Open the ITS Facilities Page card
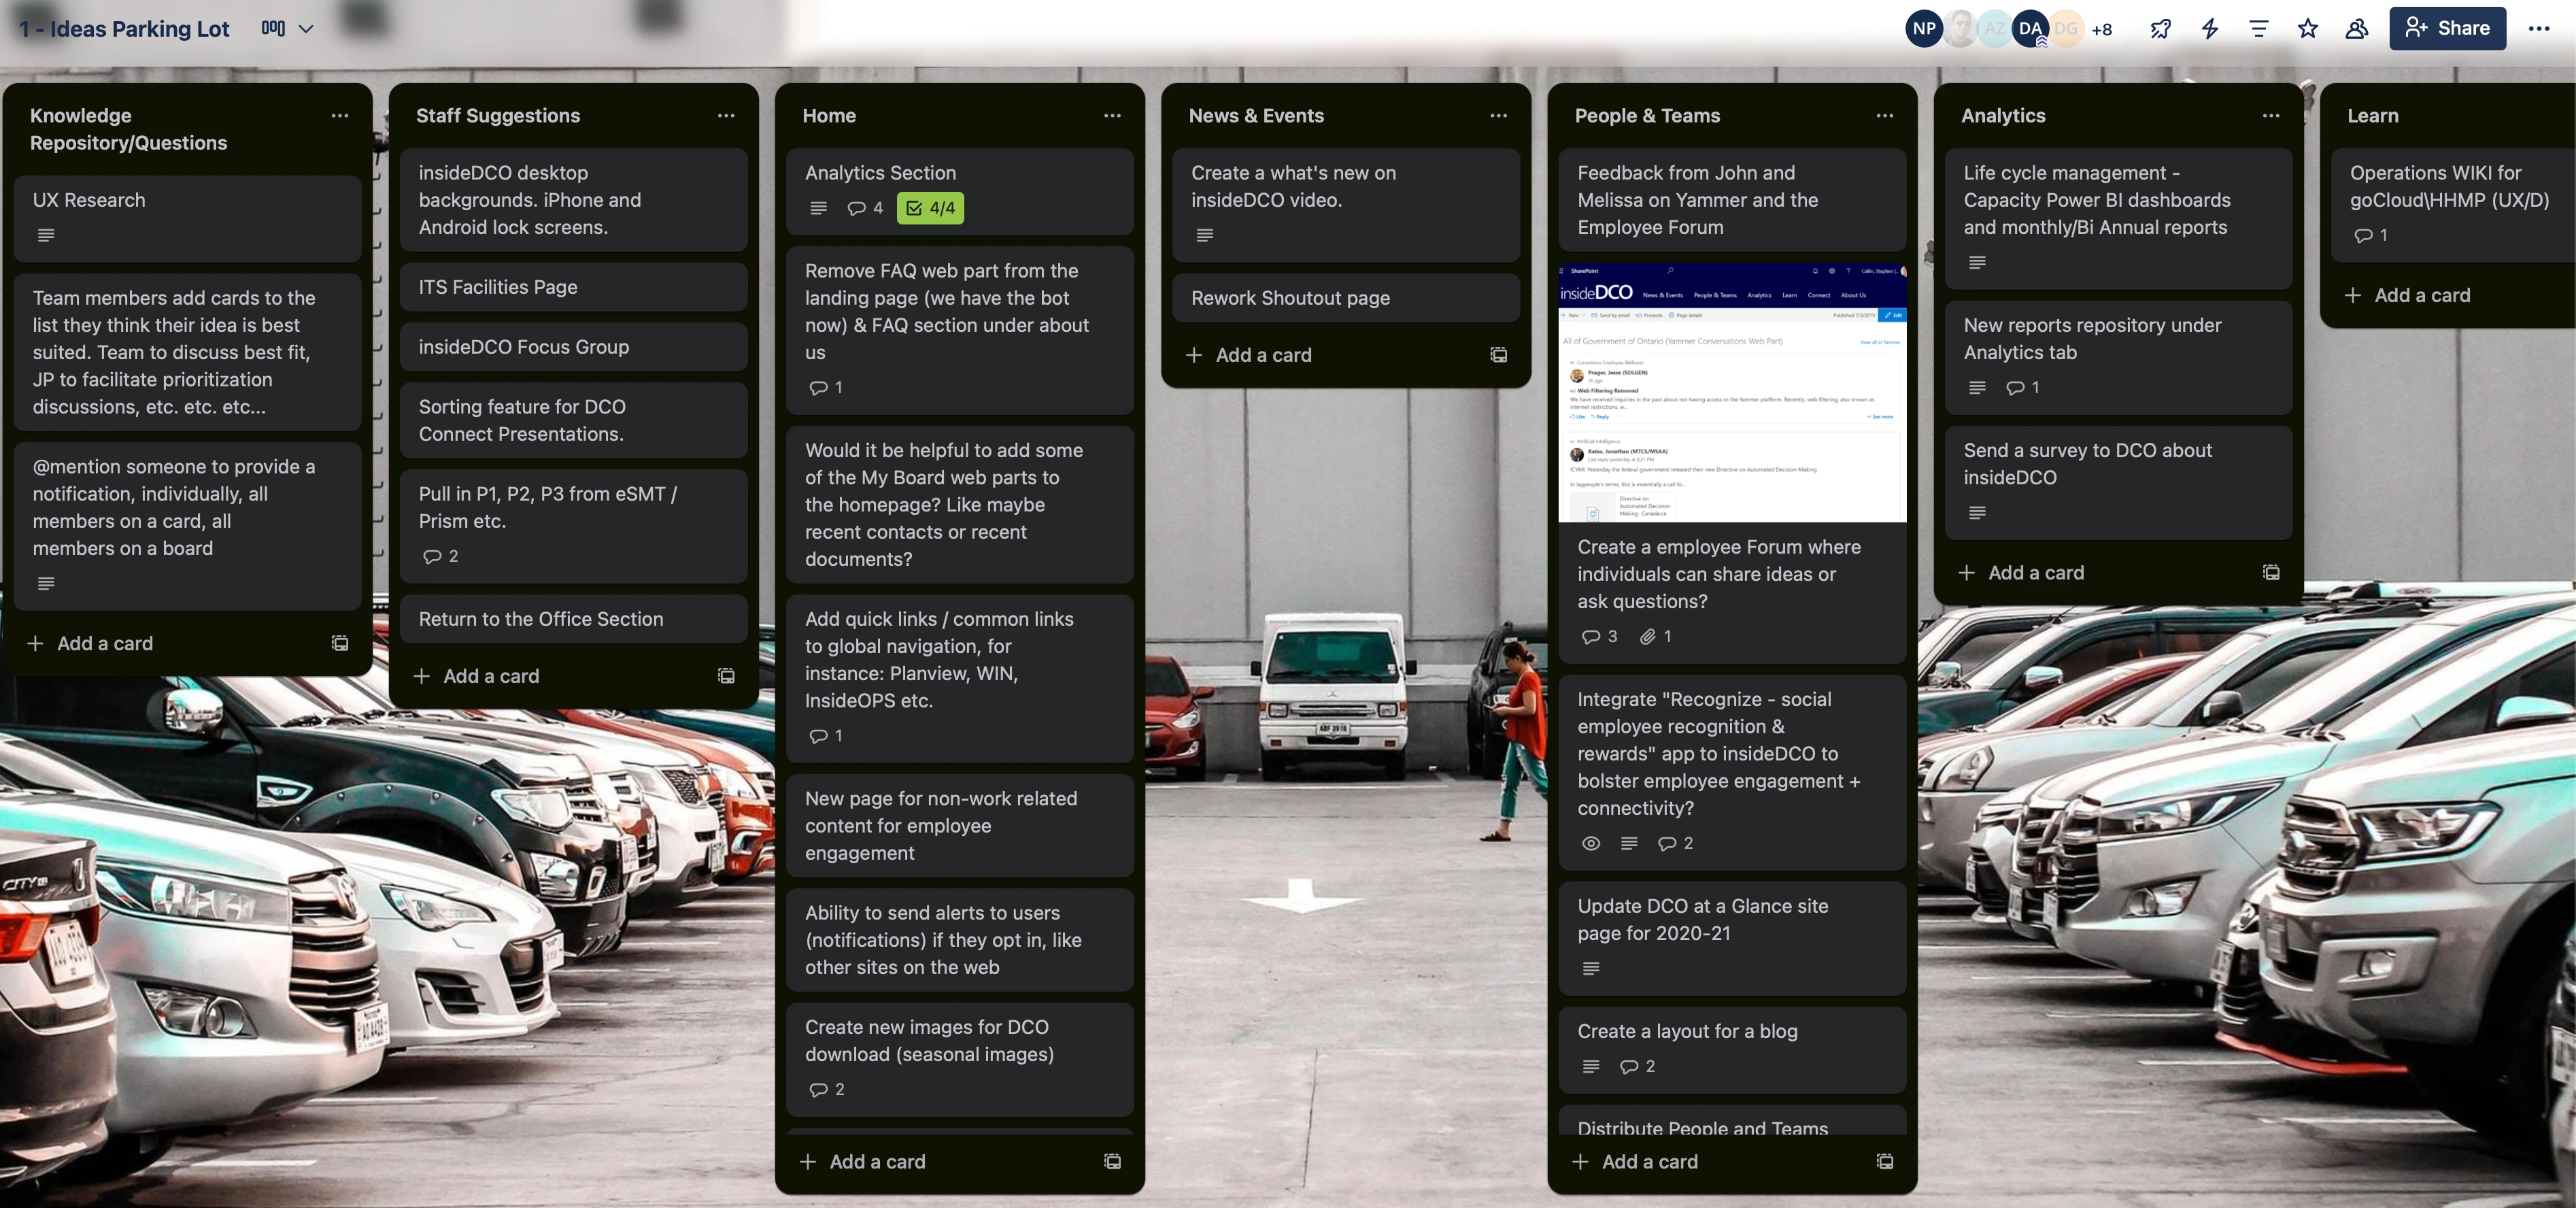Screen dimensions: 2576x1208 [573, 287]
